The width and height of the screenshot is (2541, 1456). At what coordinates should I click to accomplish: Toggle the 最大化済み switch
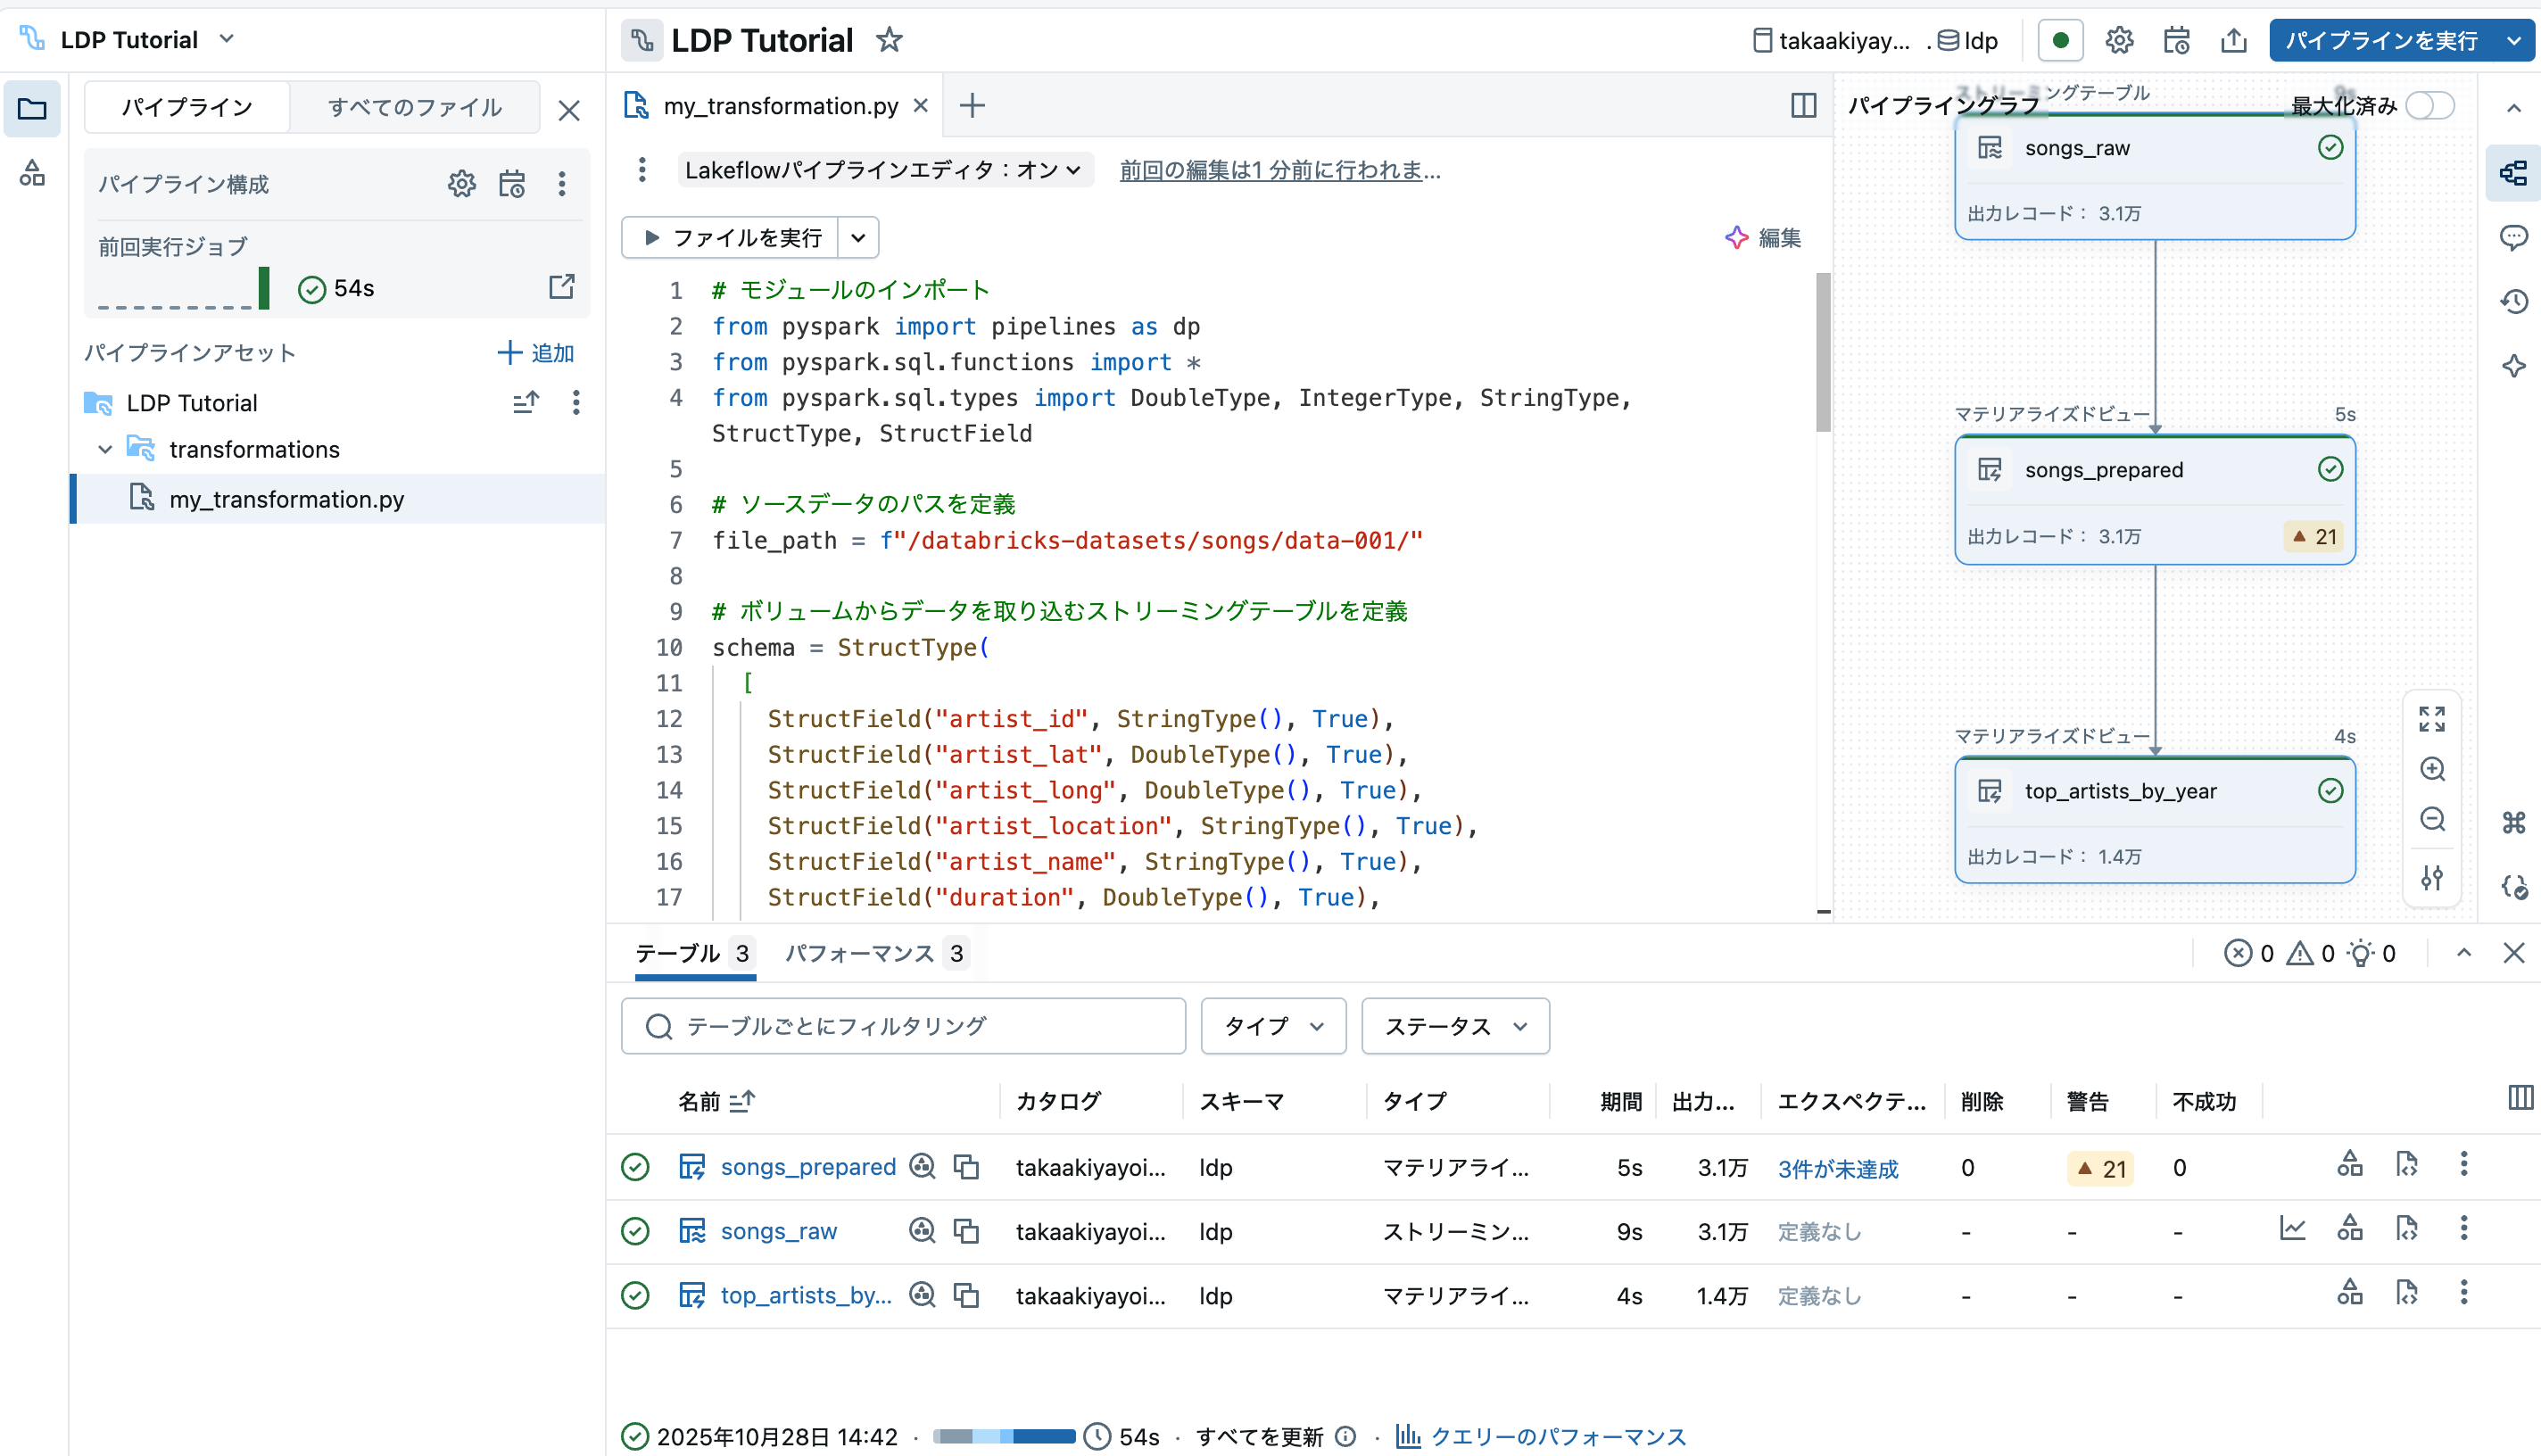(x=2430, y=105)
